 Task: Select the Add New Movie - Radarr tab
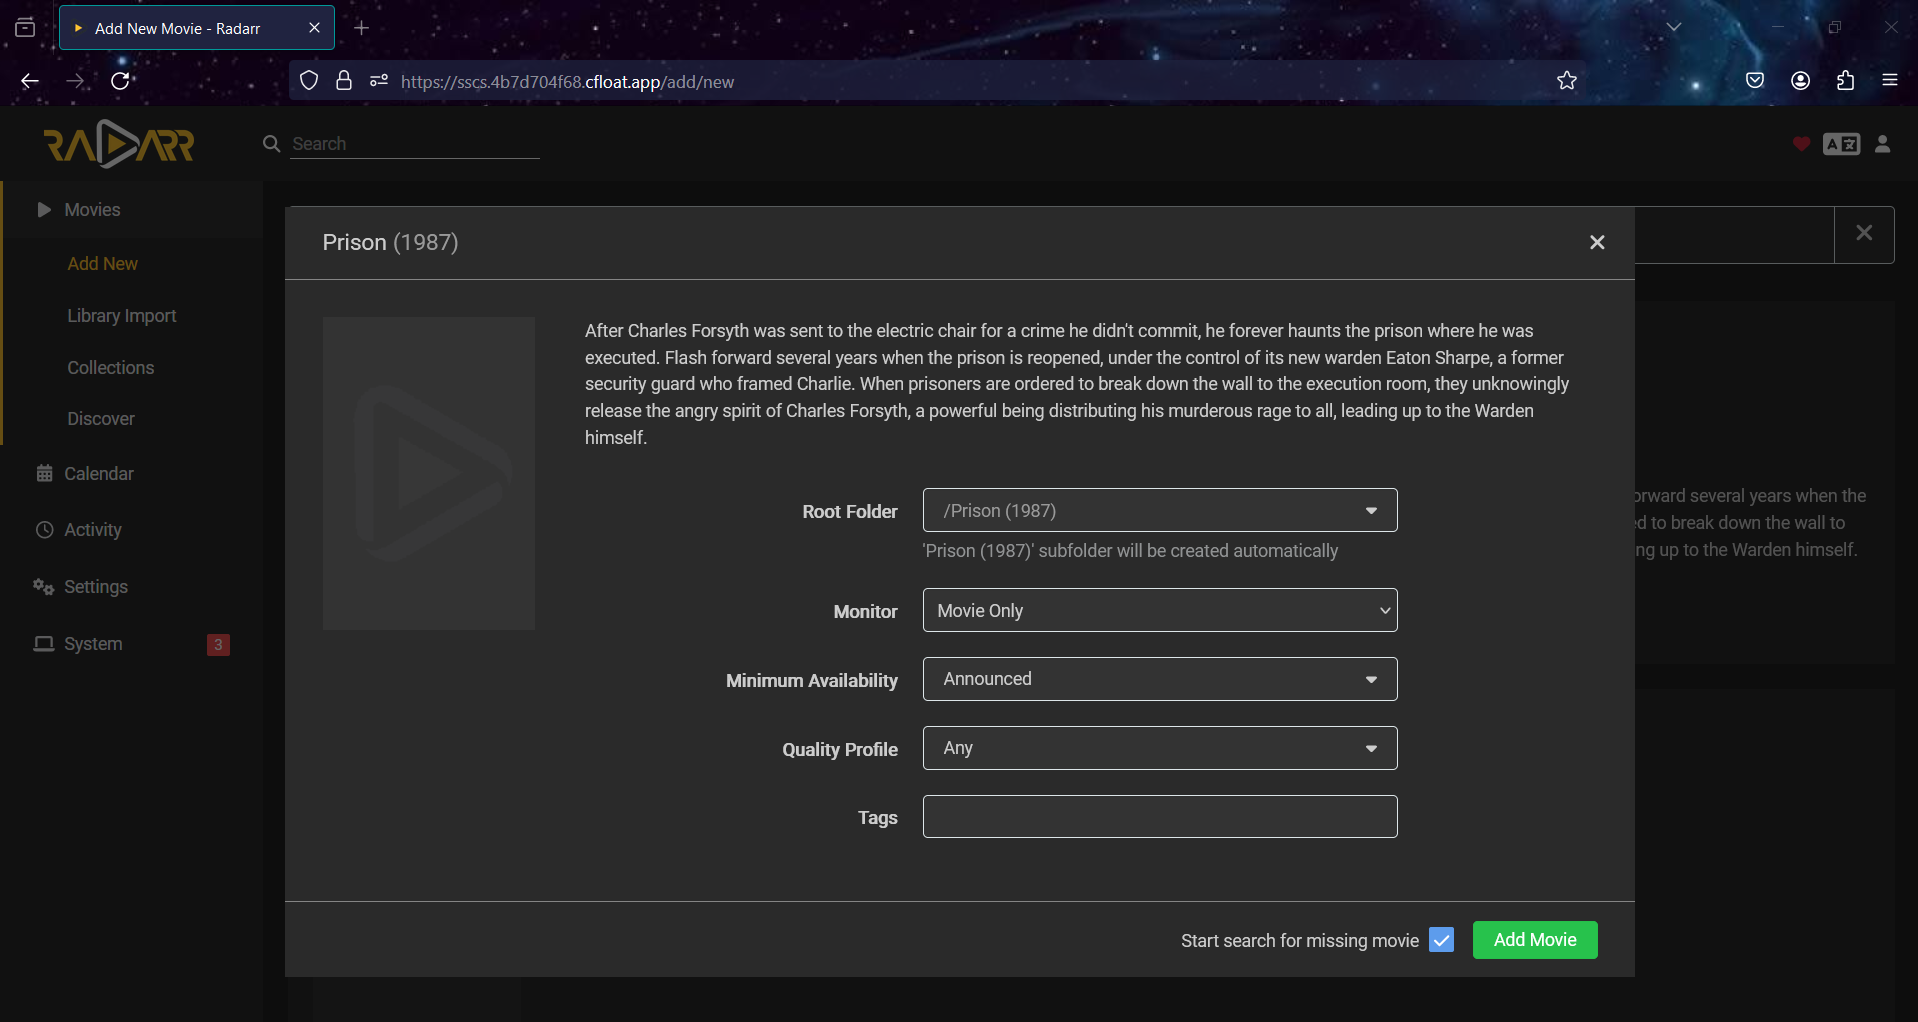tap(197, 28)
